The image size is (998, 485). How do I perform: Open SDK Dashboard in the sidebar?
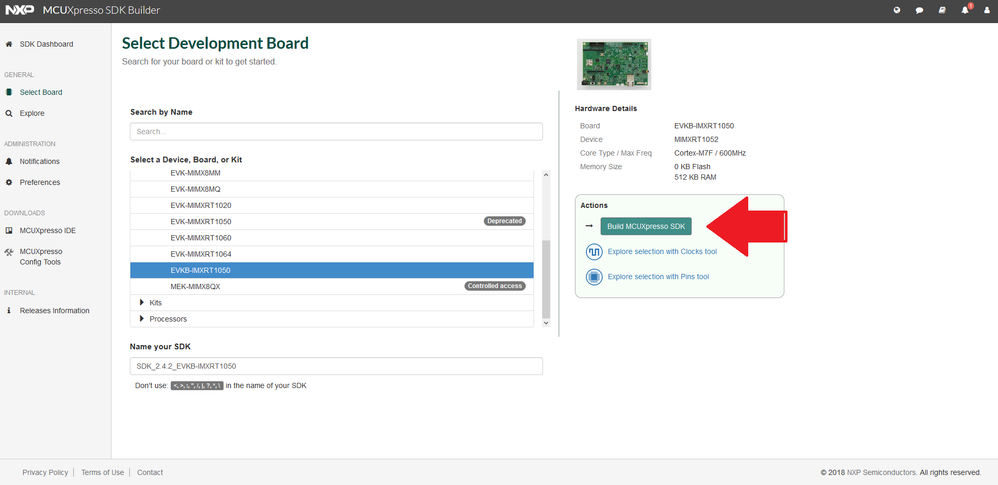pyautogui.click(x=46, y=44)
